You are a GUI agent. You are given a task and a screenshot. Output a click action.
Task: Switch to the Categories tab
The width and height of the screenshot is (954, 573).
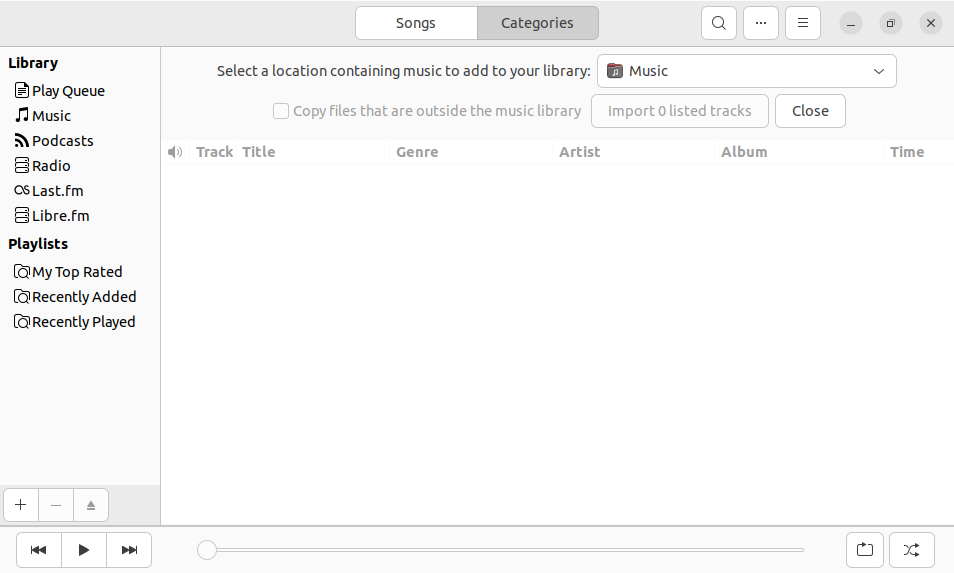[x=537, y=23]
